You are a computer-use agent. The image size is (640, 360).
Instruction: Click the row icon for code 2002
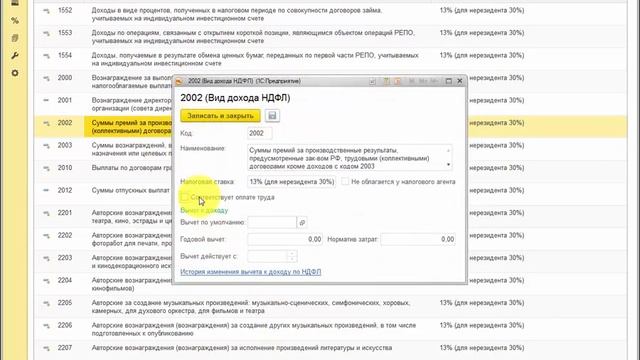click(47, 123)
